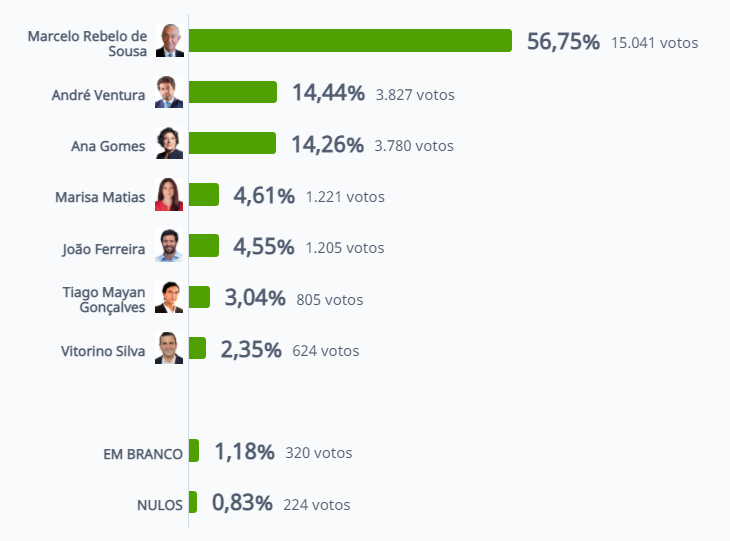
Task: Click the 14,44% percentage text
Action: pos(329,93)
